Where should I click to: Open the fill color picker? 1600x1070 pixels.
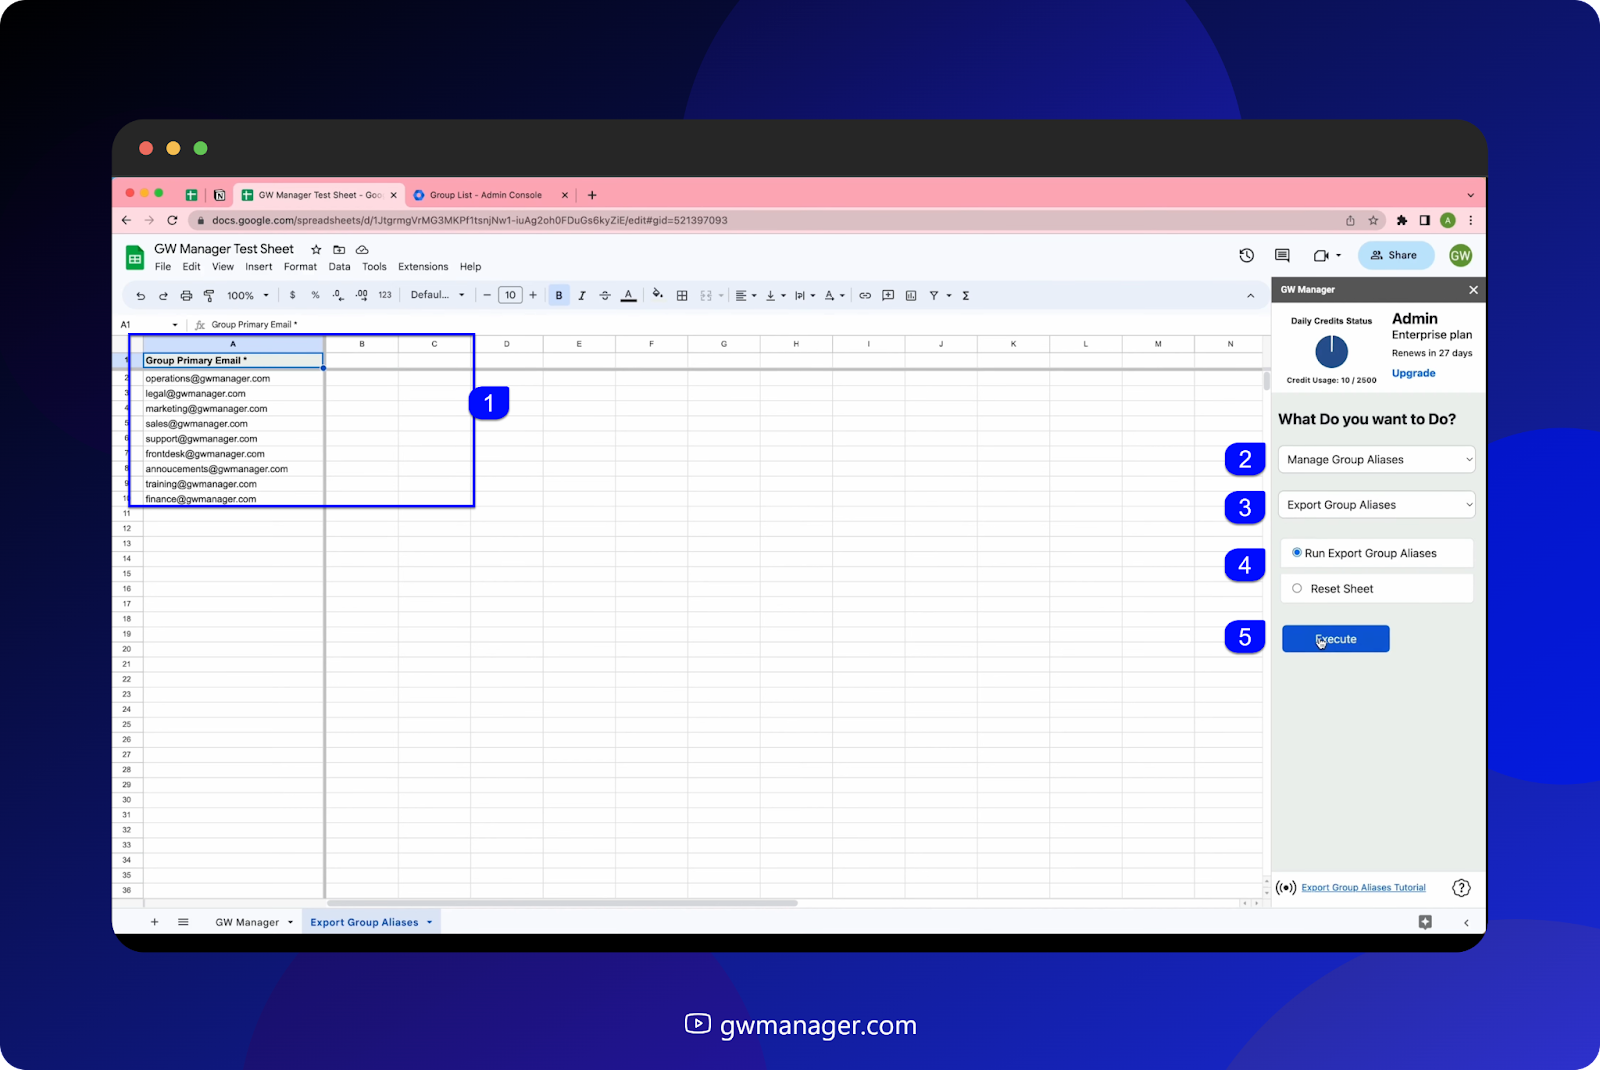point(658,295)
